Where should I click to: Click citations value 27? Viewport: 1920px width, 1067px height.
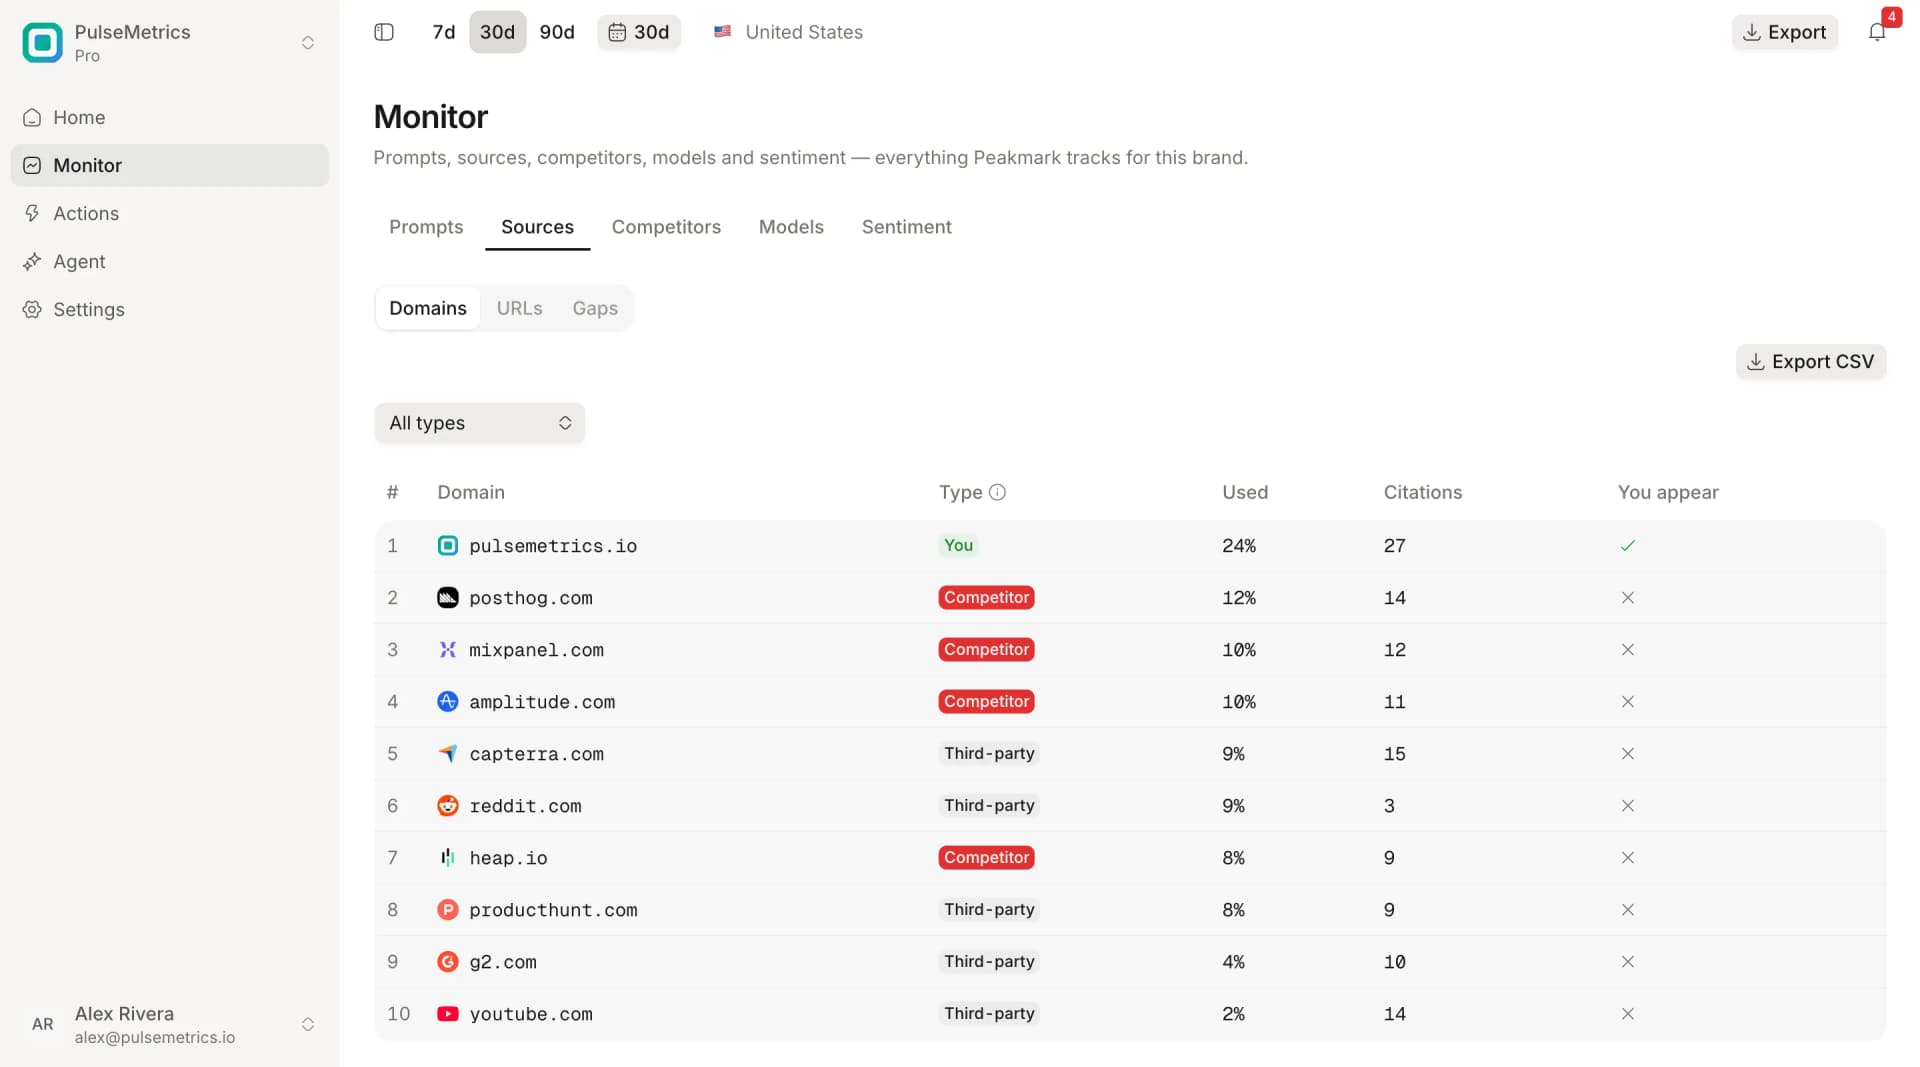click(x=1395, y=546)
